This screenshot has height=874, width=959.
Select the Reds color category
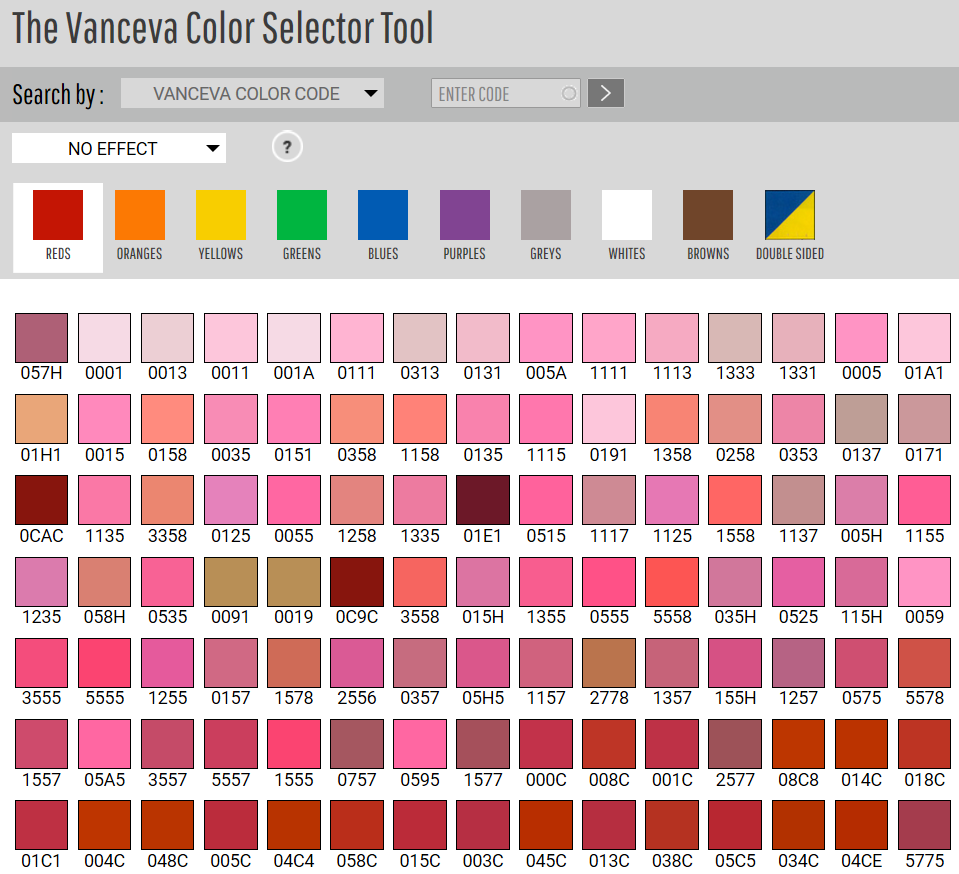tap(58, 227)
